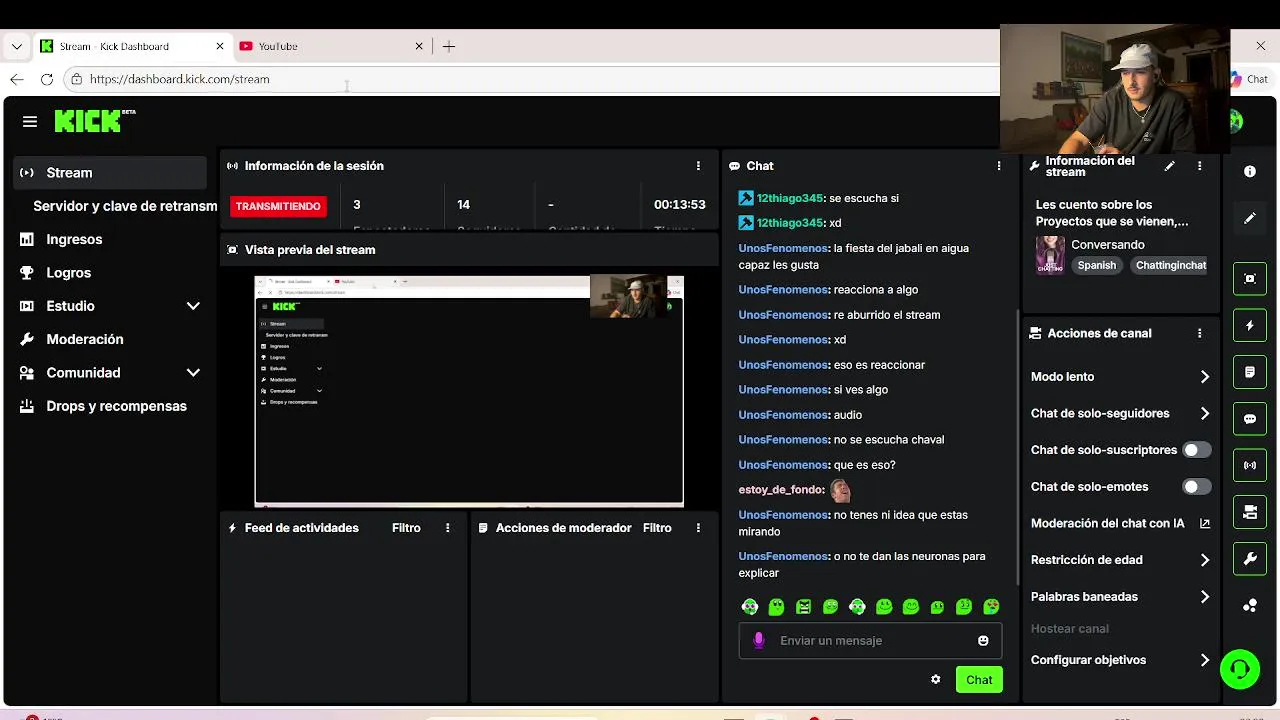1280x720 pixels.
Task: Open Restricción de edad chevron
Action: (1204, 560)
